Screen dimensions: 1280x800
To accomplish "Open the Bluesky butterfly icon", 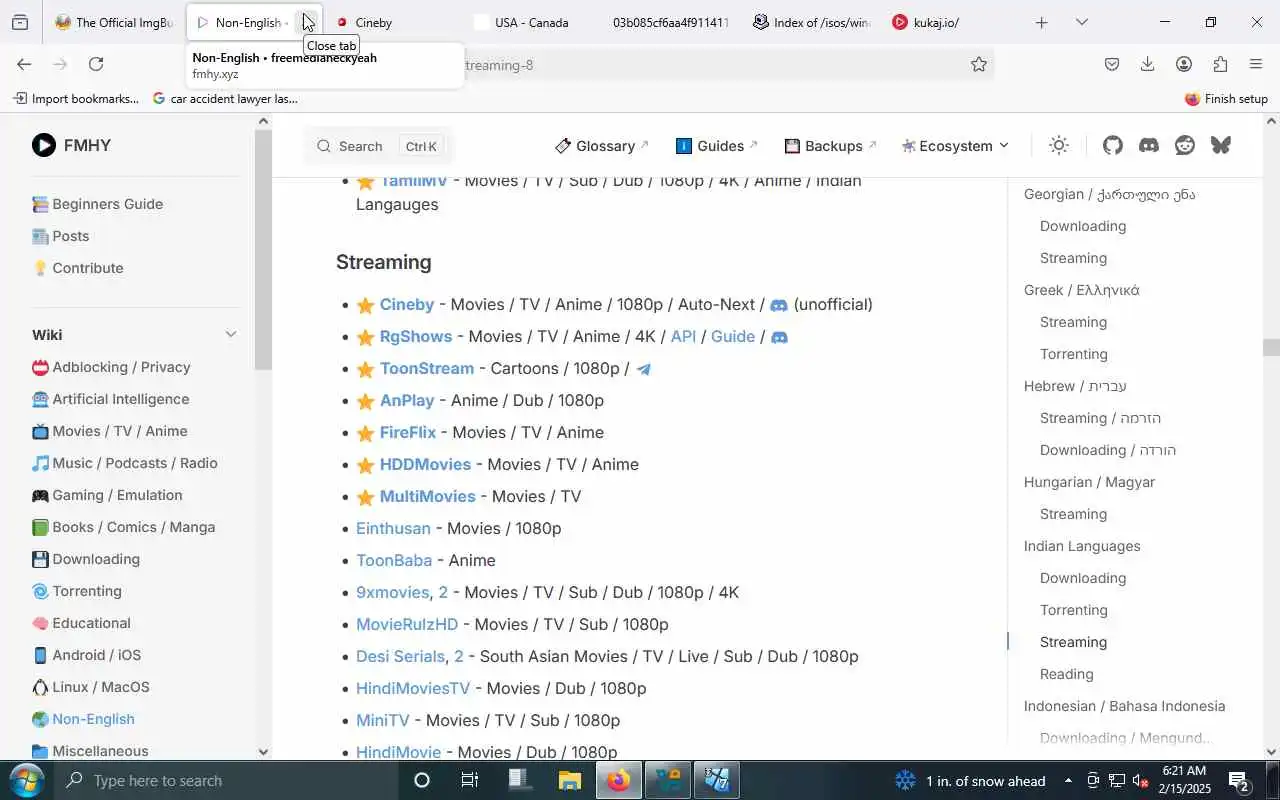I will 1221,145.
